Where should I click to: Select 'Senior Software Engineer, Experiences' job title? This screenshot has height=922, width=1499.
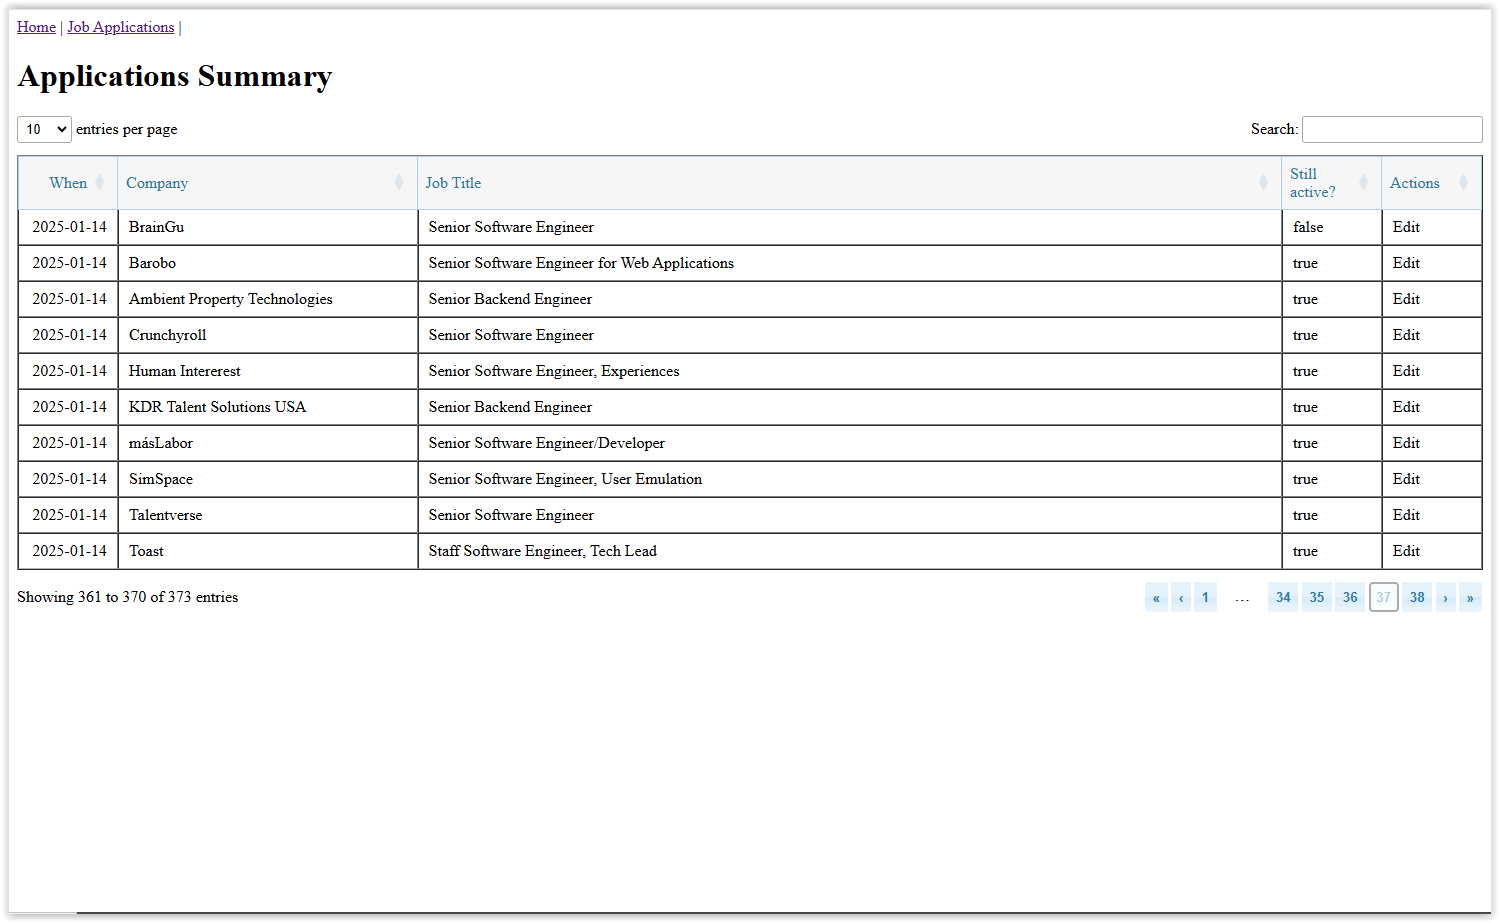[554, 371]
